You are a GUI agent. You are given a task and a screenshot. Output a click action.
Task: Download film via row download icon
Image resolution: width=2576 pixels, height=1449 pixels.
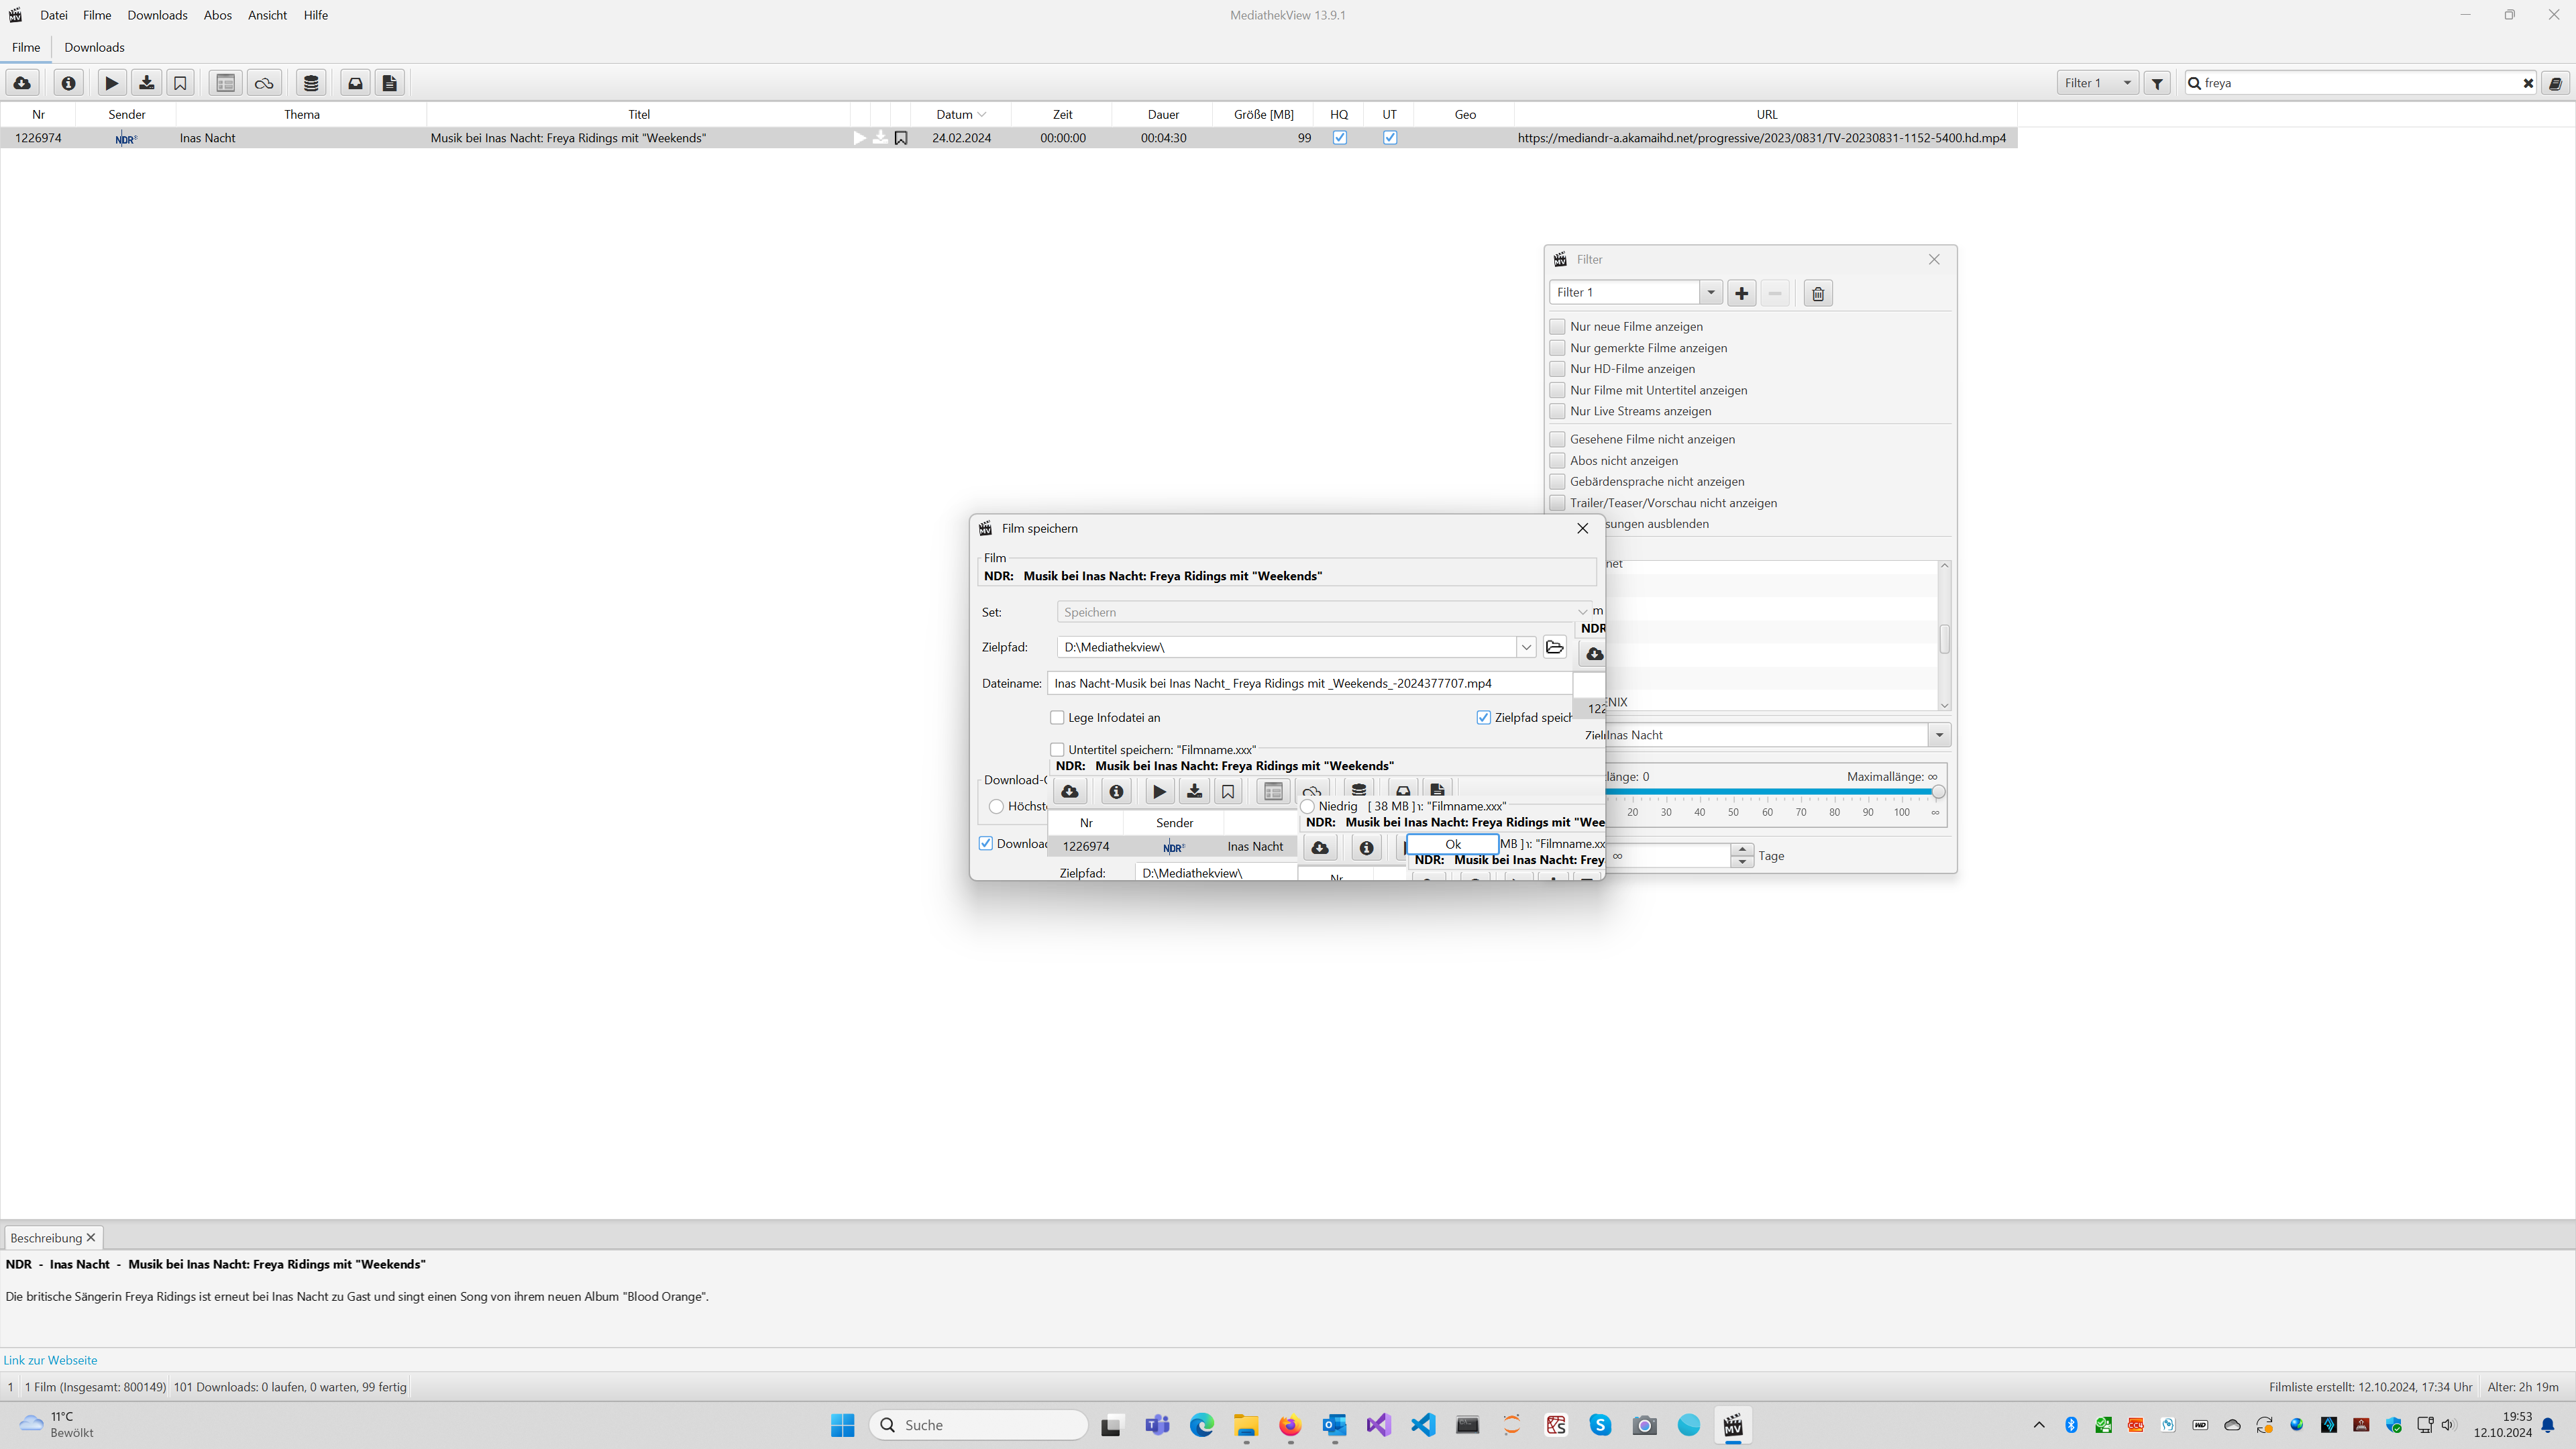880,138
